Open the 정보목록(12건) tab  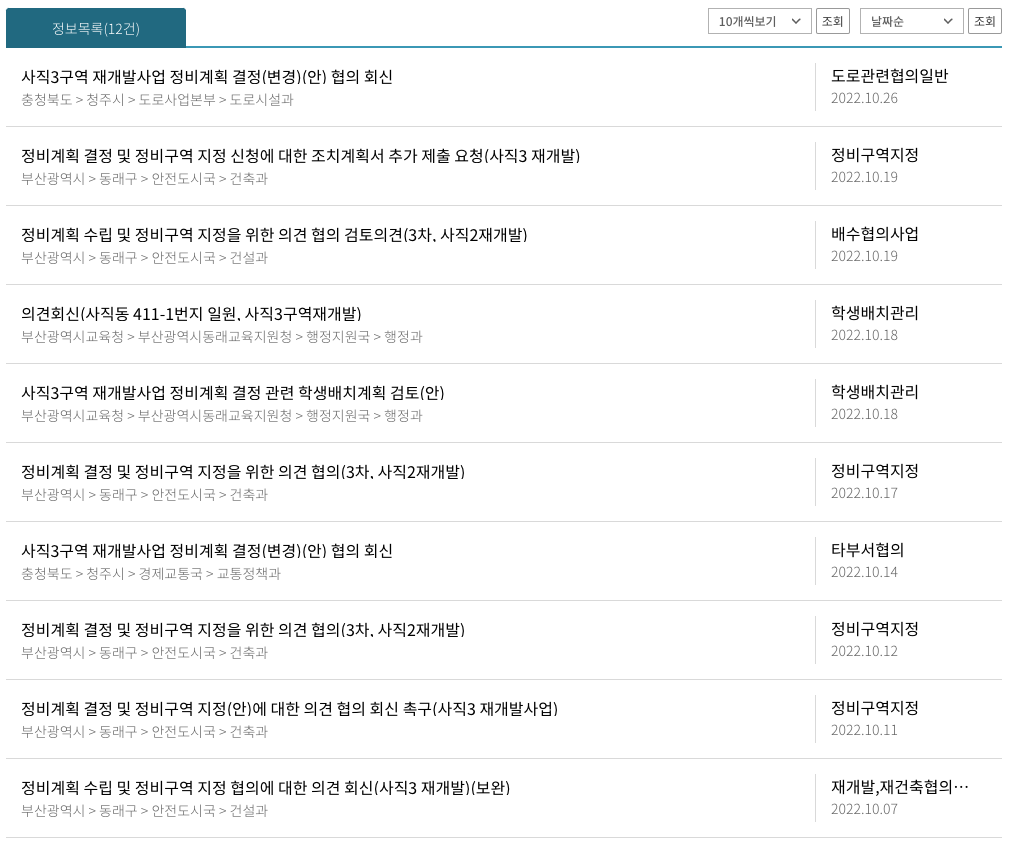(96, 28)
